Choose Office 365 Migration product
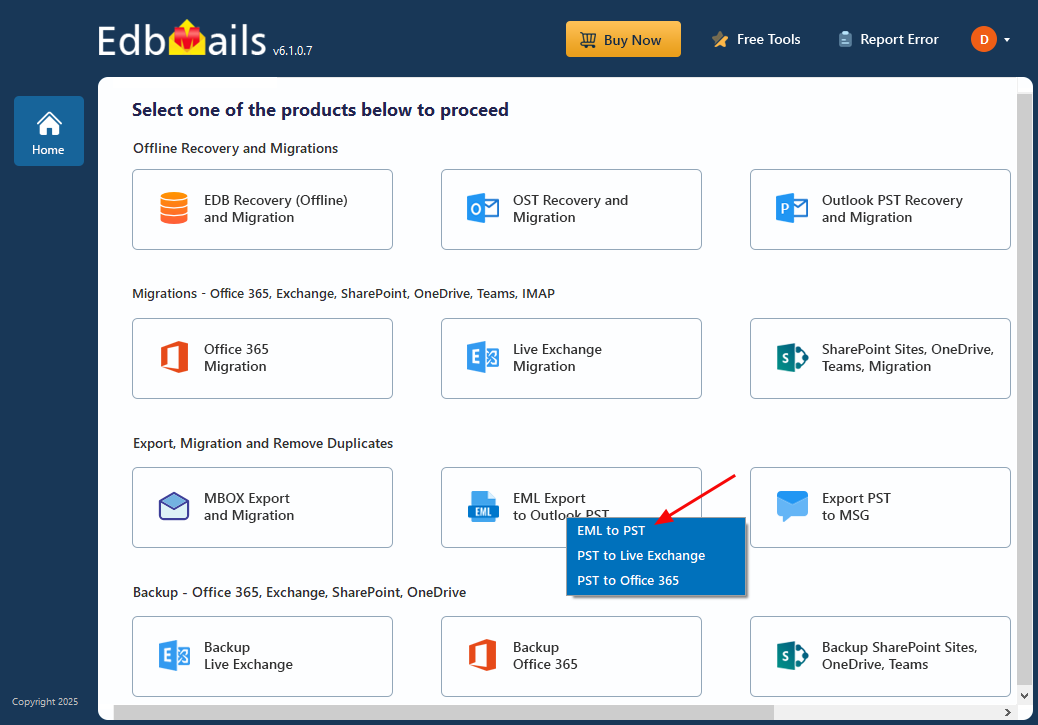This screenshot has width=1038, height=725. (262, 358)
